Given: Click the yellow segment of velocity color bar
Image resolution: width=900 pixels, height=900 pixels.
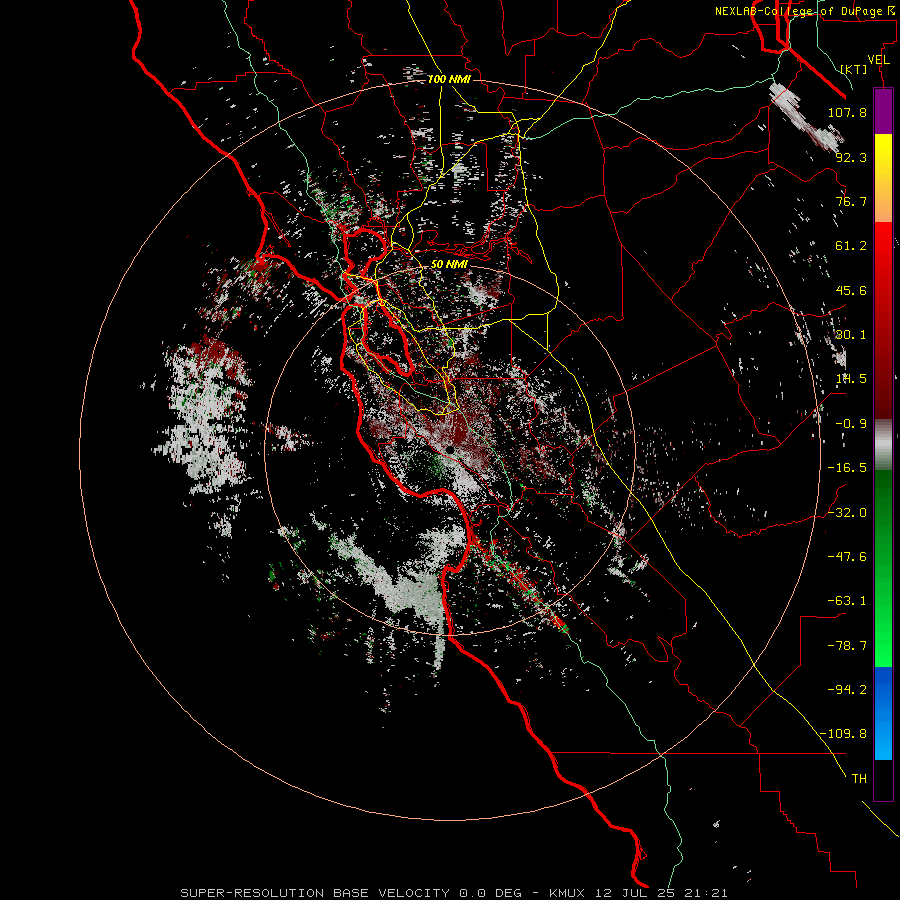Looking at the screenshot, I should [x=883, y=178].
